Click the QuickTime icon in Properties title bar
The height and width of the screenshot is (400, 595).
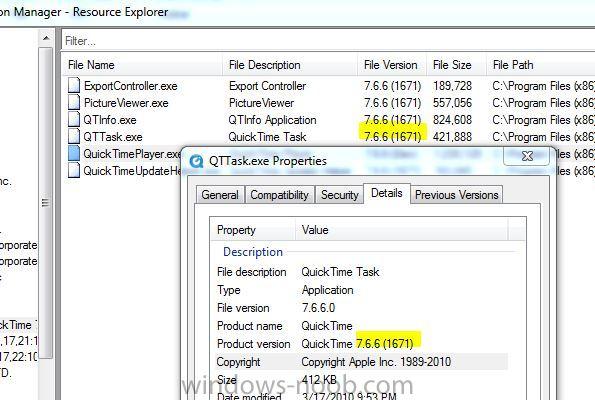click(197, 161)
